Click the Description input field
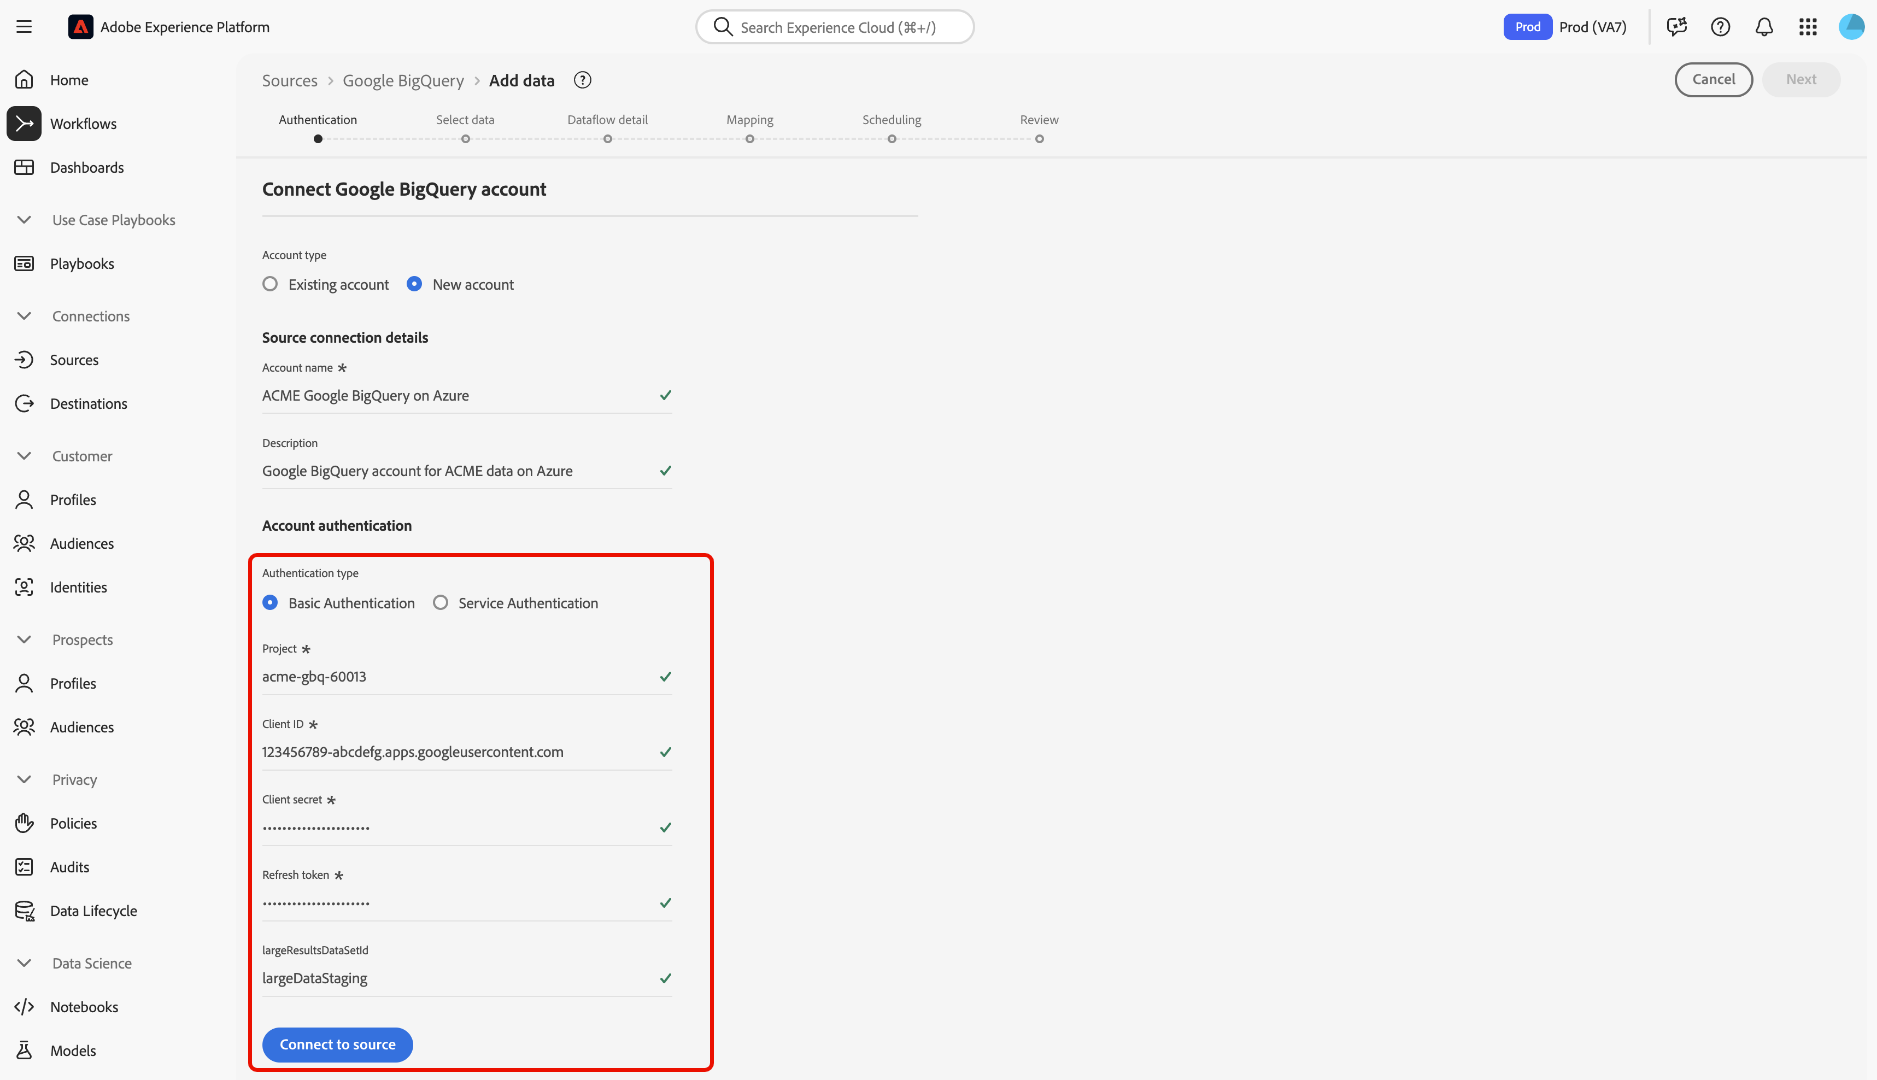The height and width of the screenshot is (1080, 1877). pos(467,471)
